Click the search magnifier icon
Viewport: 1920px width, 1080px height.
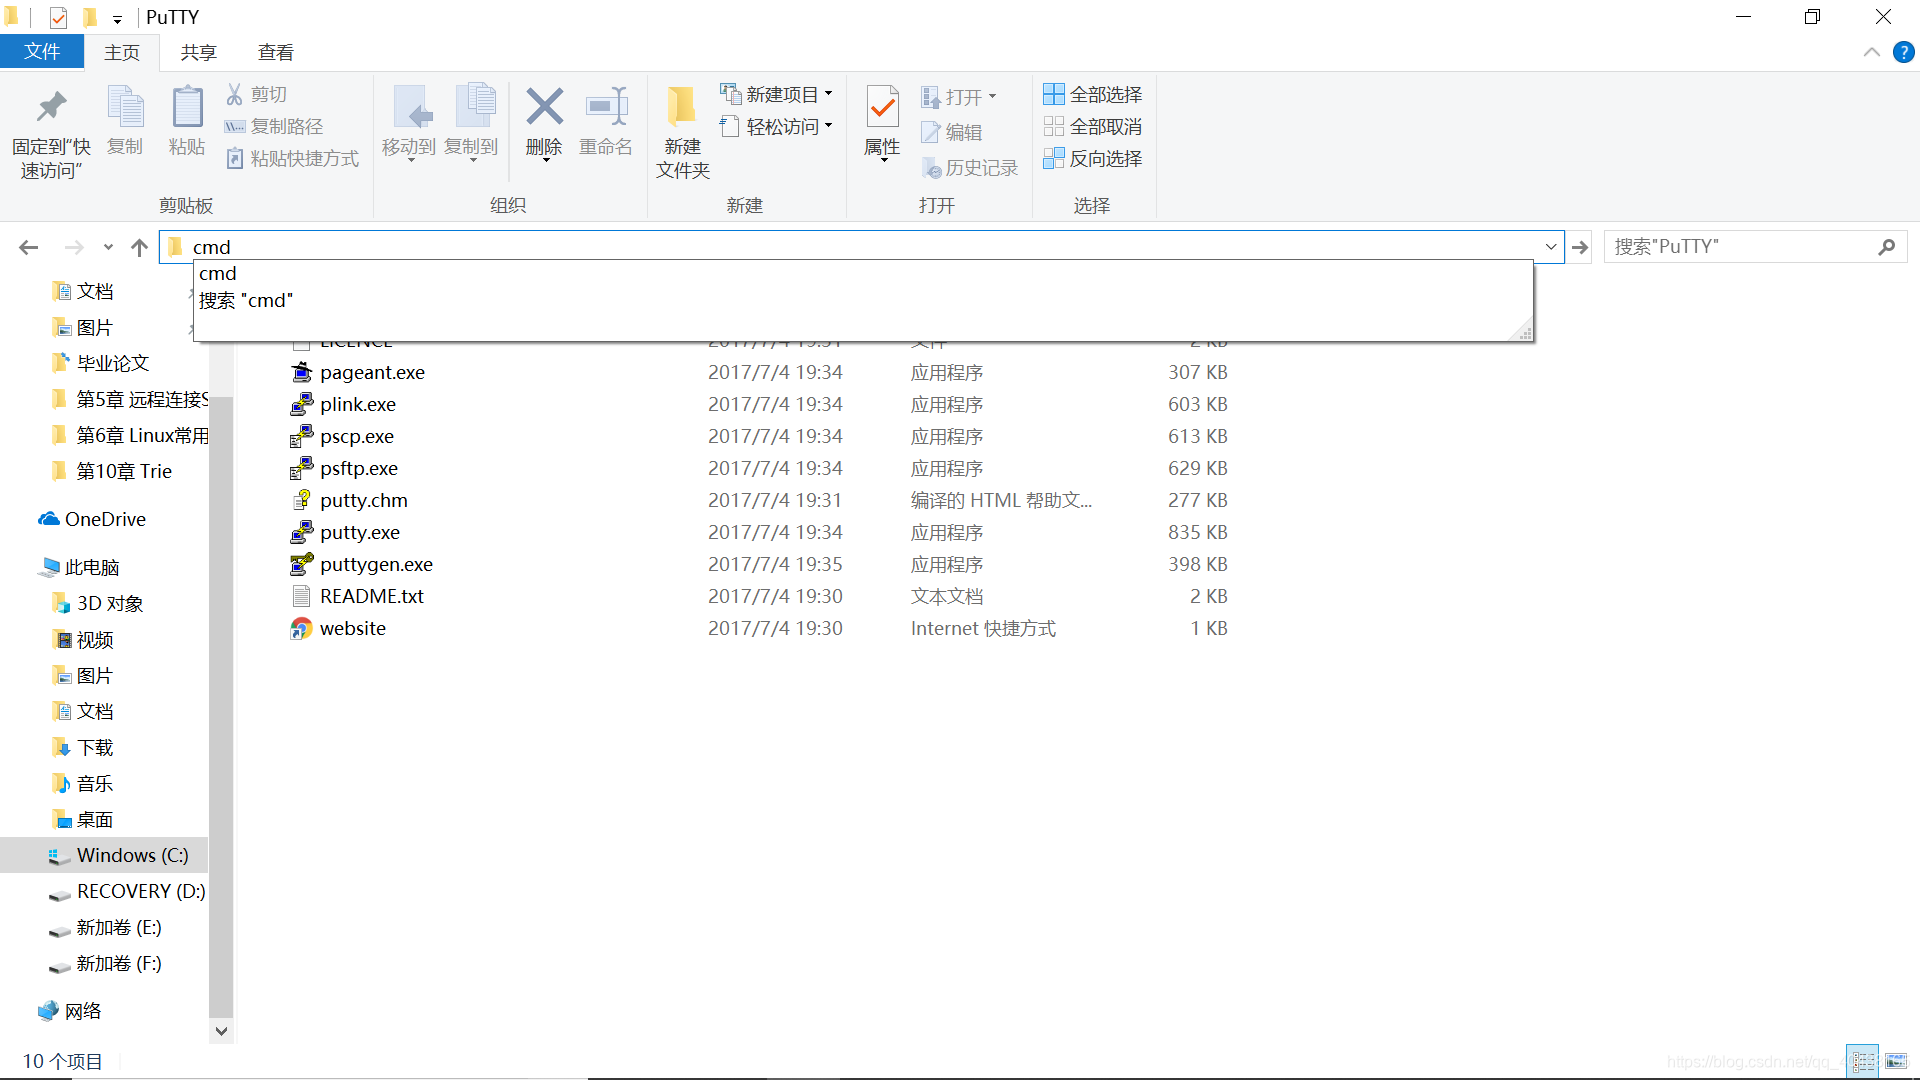coord(1887,246)
